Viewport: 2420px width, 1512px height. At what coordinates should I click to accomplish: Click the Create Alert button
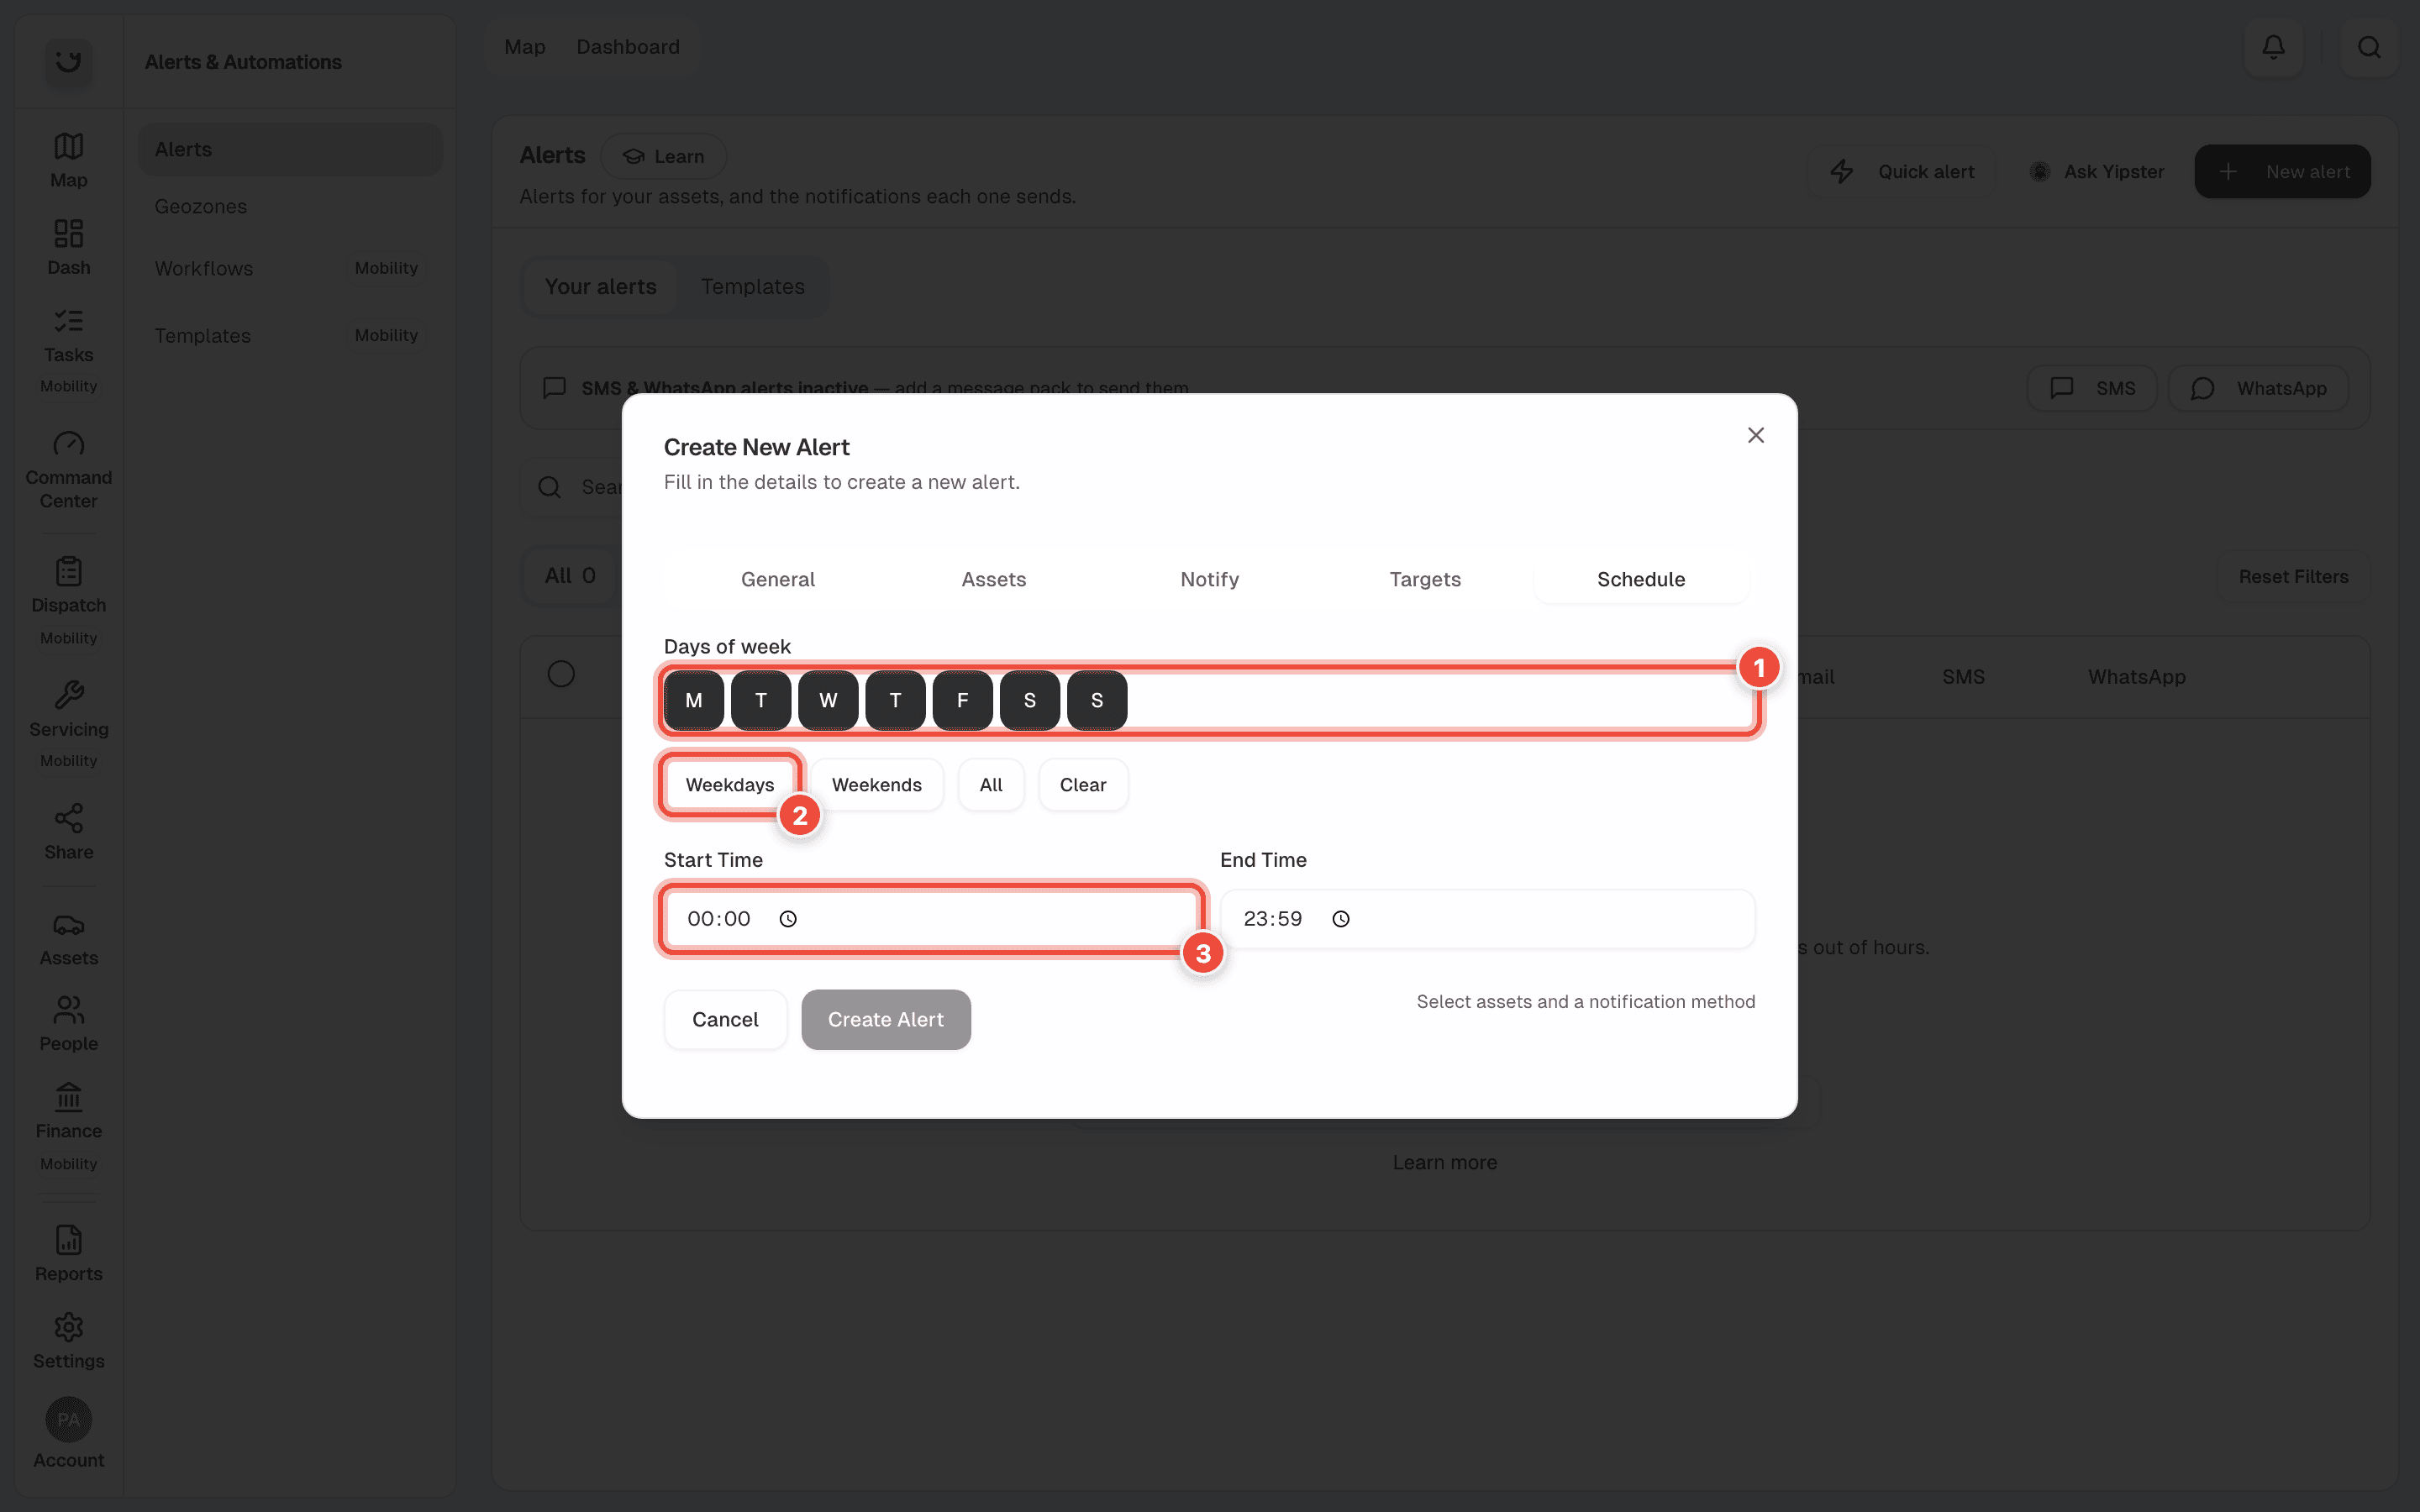pyautogui.click(x=886, y=1020)
